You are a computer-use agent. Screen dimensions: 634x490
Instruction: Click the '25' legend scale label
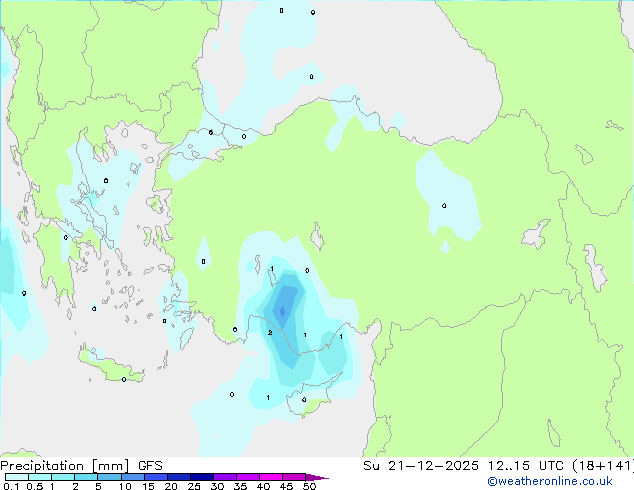click(x=194, y=486)
